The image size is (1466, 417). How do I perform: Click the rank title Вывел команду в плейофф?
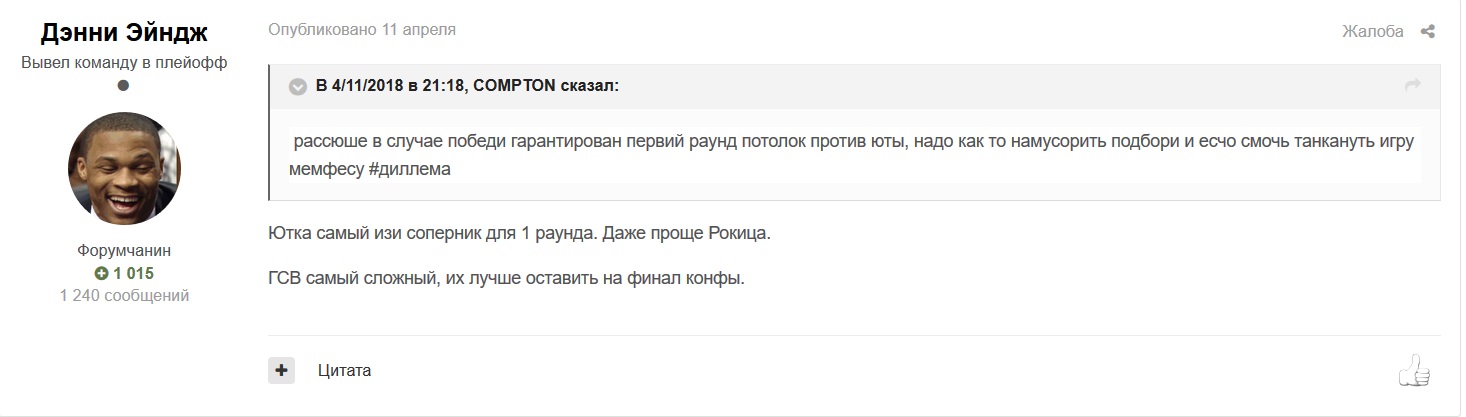pos(124,62)
